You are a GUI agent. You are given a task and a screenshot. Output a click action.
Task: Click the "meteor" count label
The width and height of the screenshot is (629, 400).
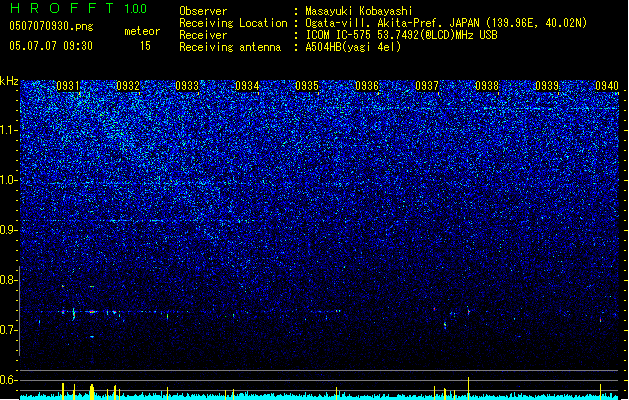[x=142, y=31]
